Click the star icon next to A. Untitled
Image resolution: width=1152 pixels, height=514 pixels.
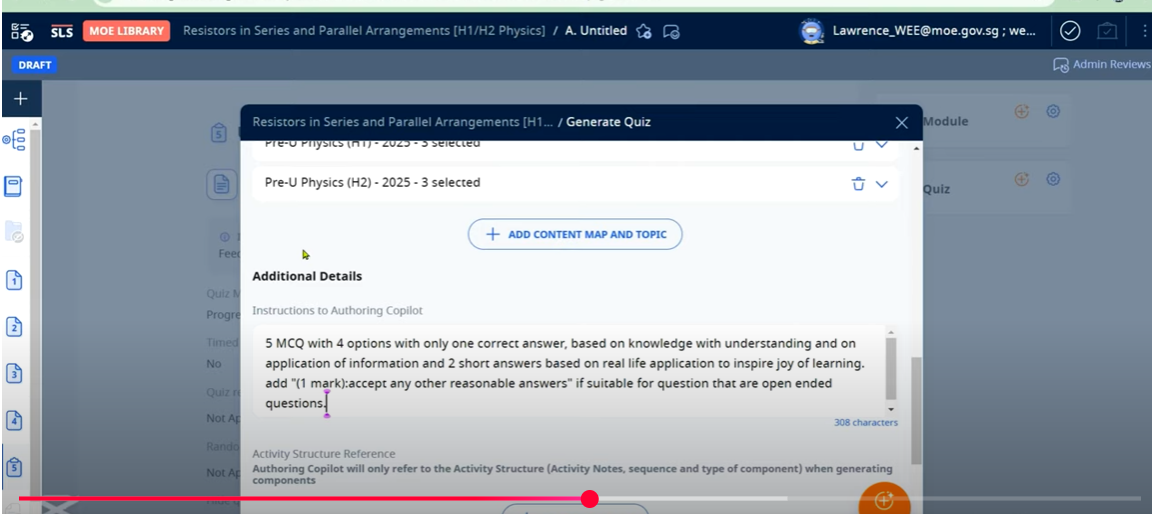tap(645, 32)
